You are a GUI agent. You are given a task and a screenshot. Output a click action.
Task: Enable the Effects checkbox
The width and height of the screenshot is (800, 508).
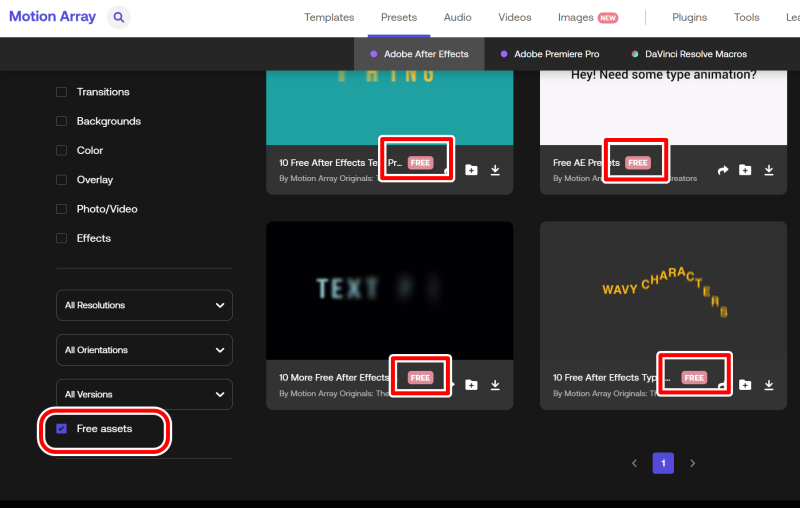[x=61, y=238]
